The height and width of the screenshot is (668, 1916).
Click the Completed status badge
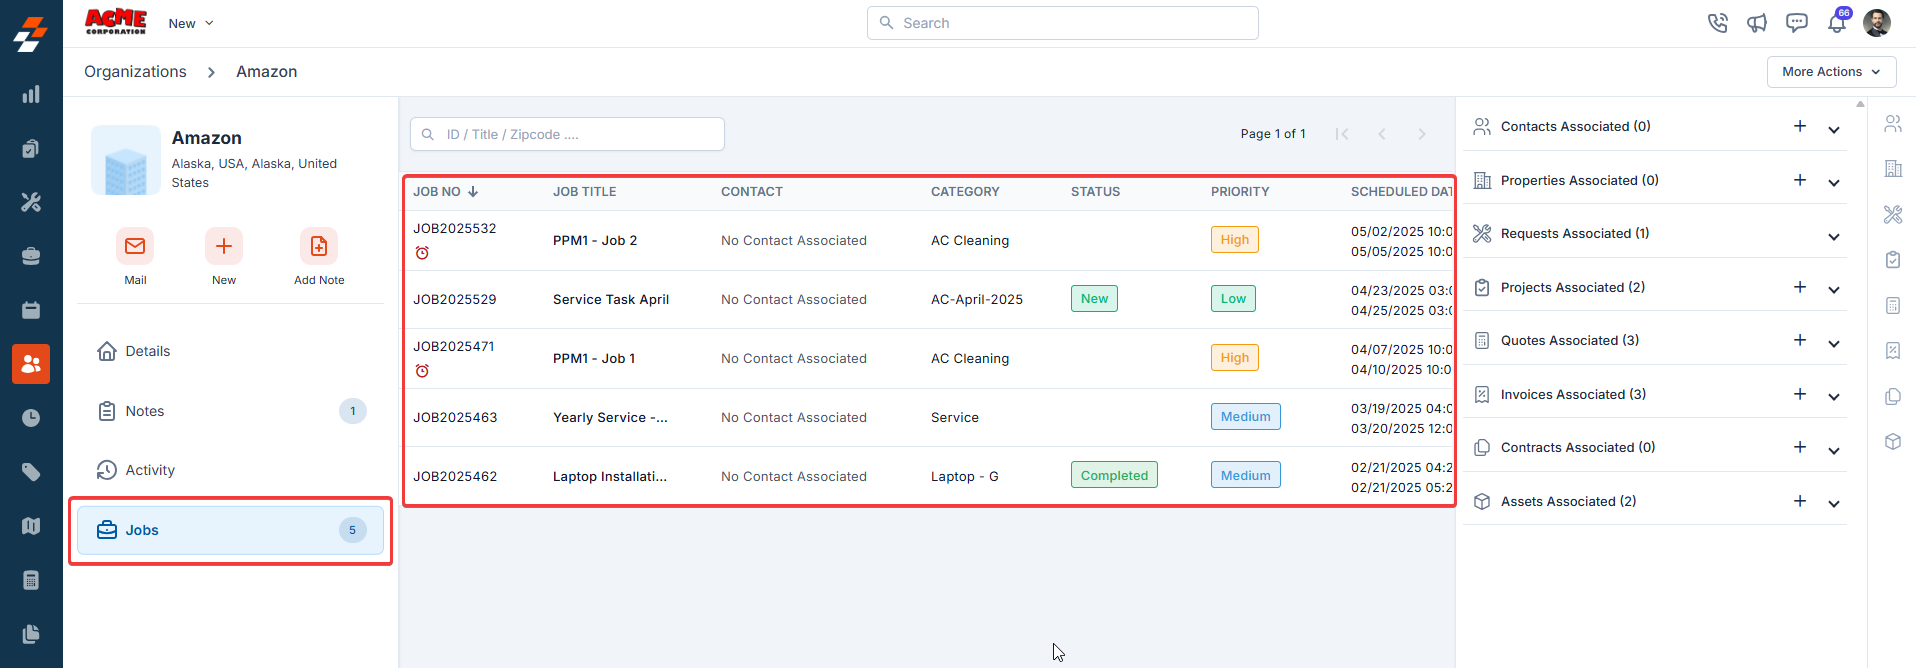(1114, 475)
